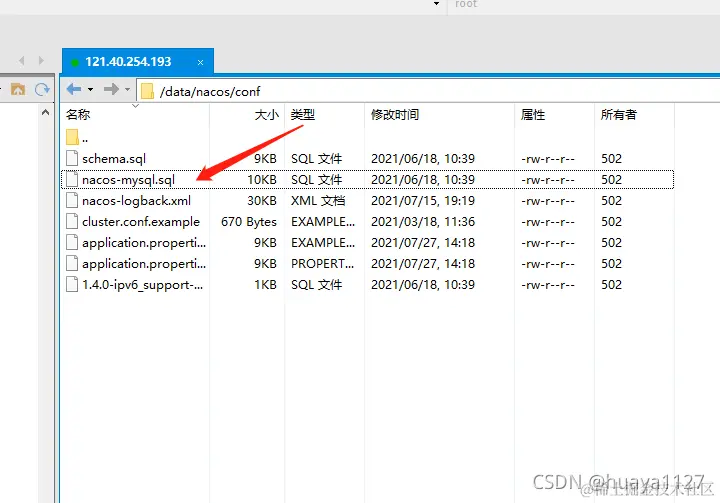Image resolution: width=720 pixels, height=503 pixels.
Task: Open the back history dropdown arrow
Action: tap(90, 89)
